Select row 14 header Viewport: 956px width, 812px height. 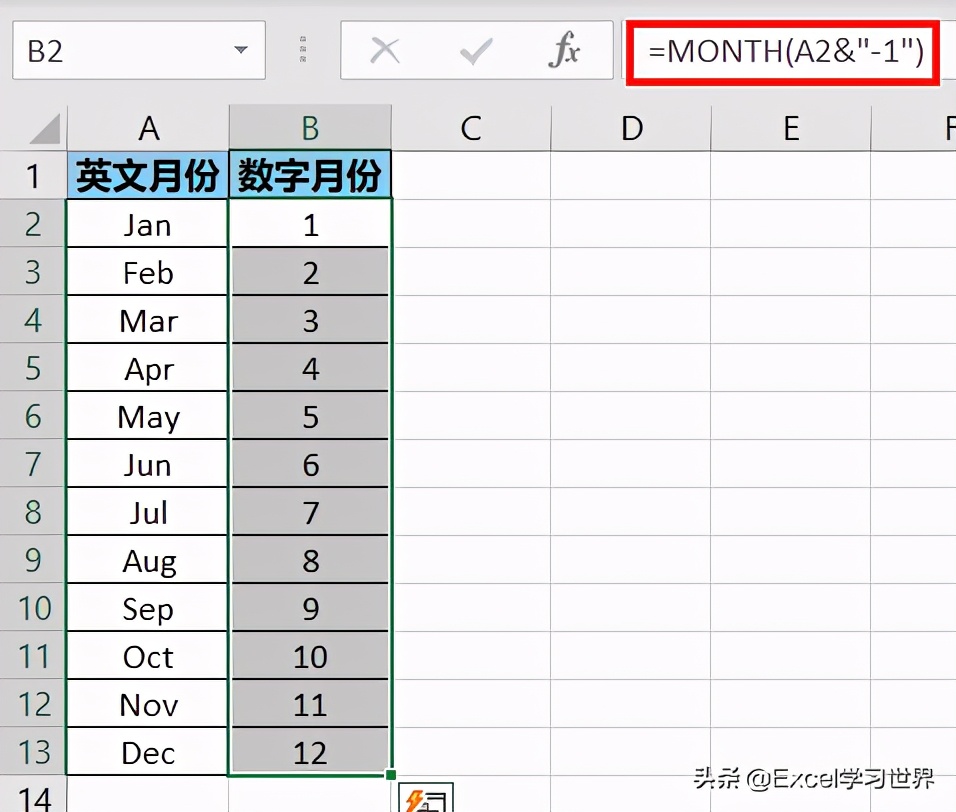tap(33, 795)
